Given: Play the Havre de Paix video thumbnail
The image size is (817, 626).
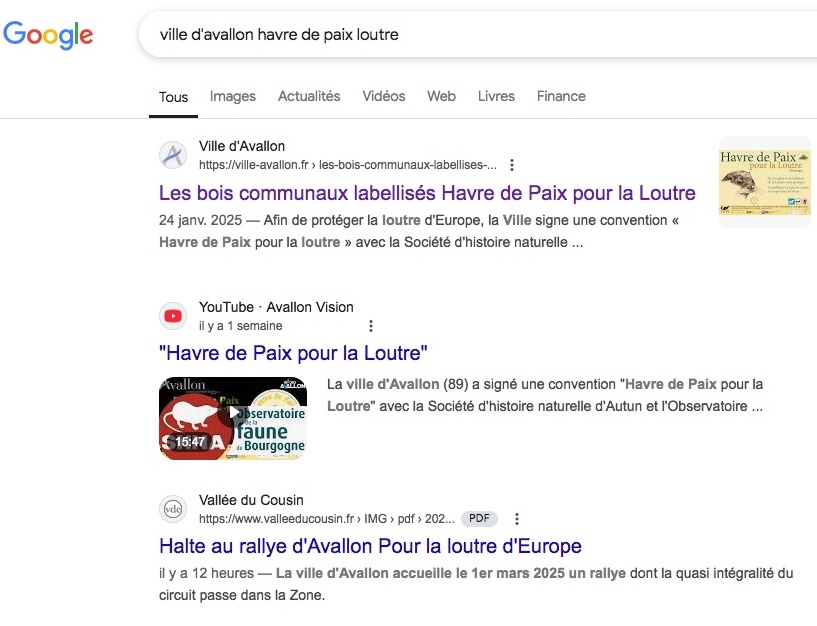Looking at the screenshot, I should (x=233, y=419).
